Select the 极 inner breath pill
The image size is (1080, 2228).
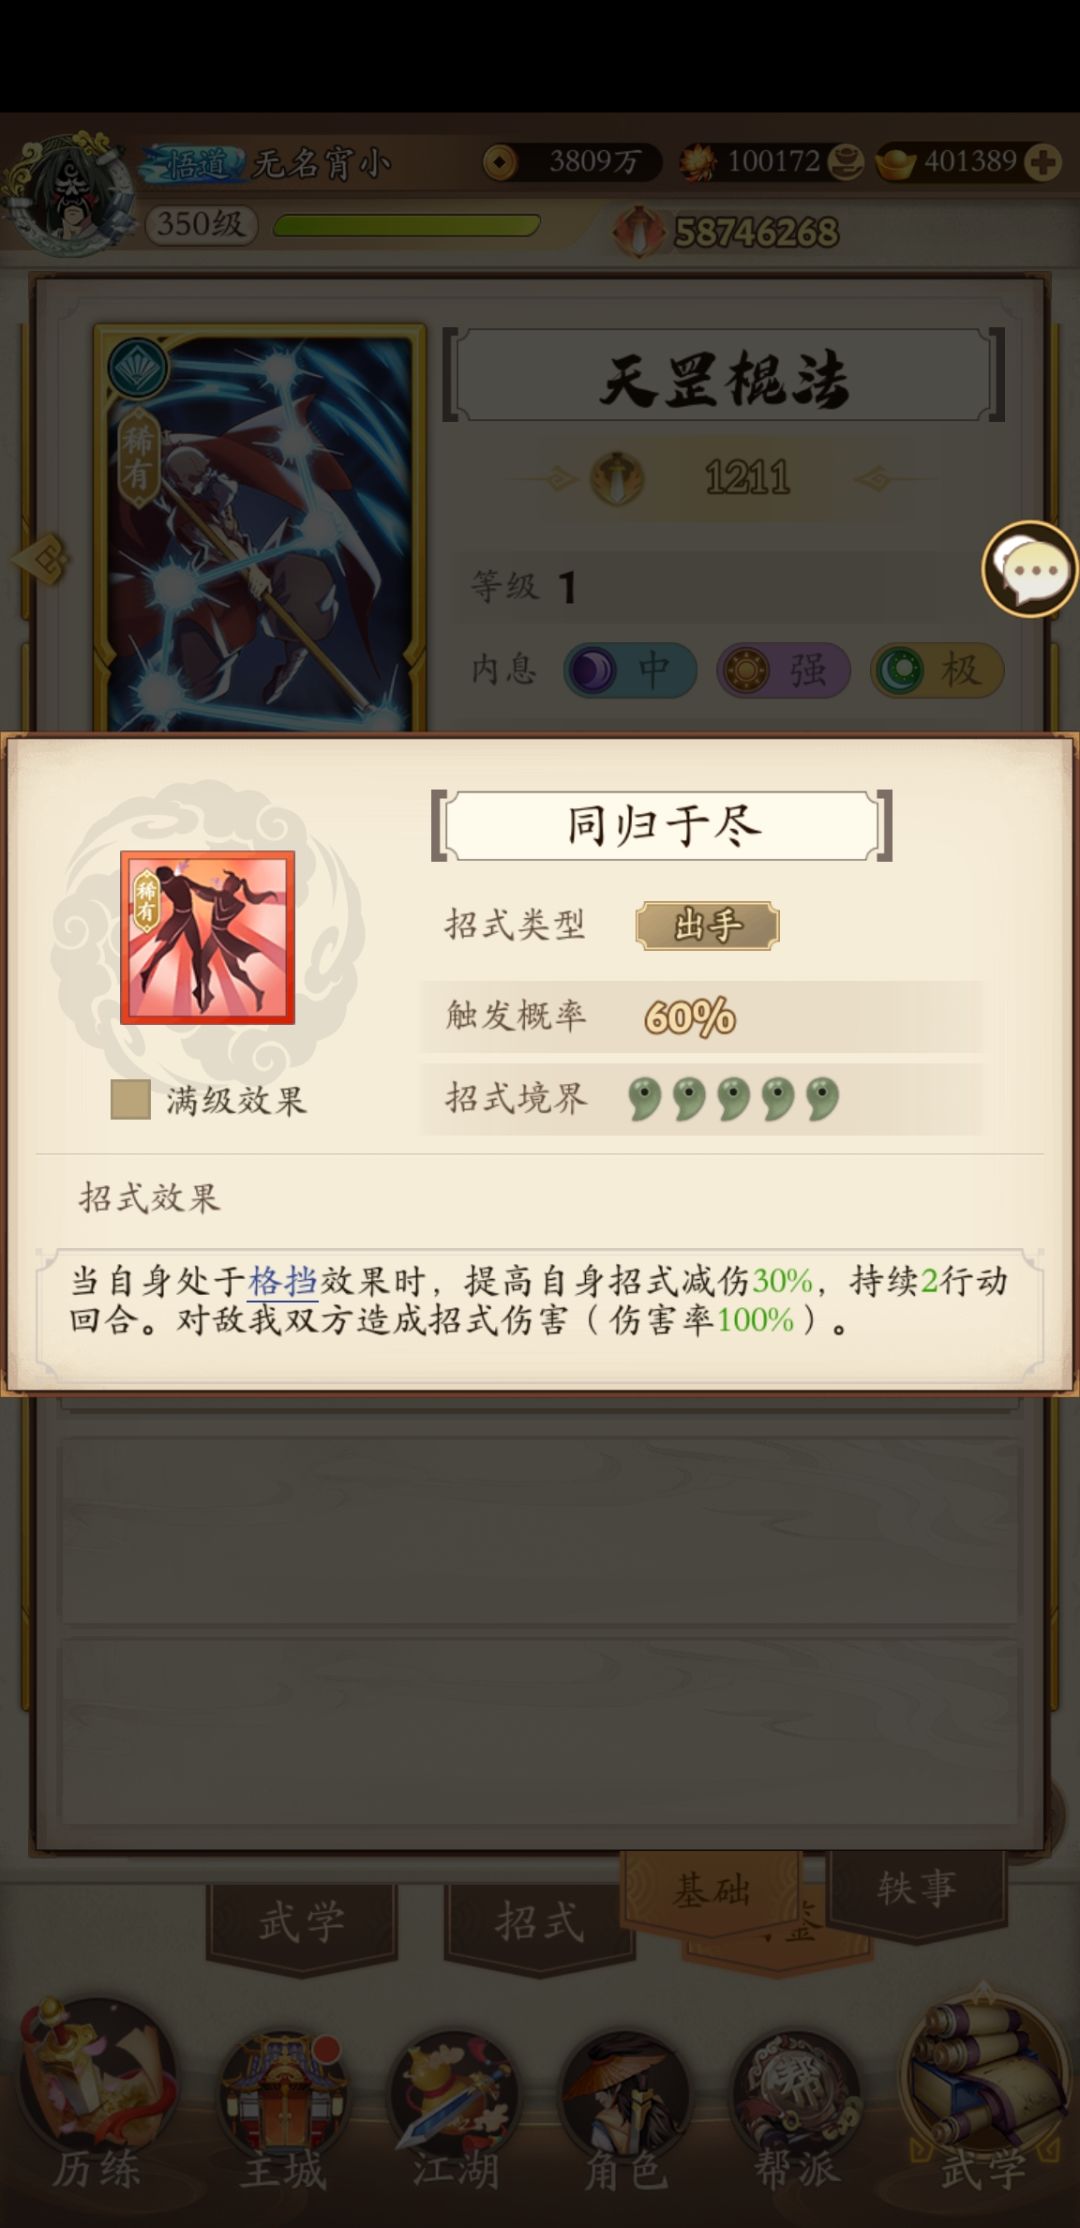click(937, 670)
